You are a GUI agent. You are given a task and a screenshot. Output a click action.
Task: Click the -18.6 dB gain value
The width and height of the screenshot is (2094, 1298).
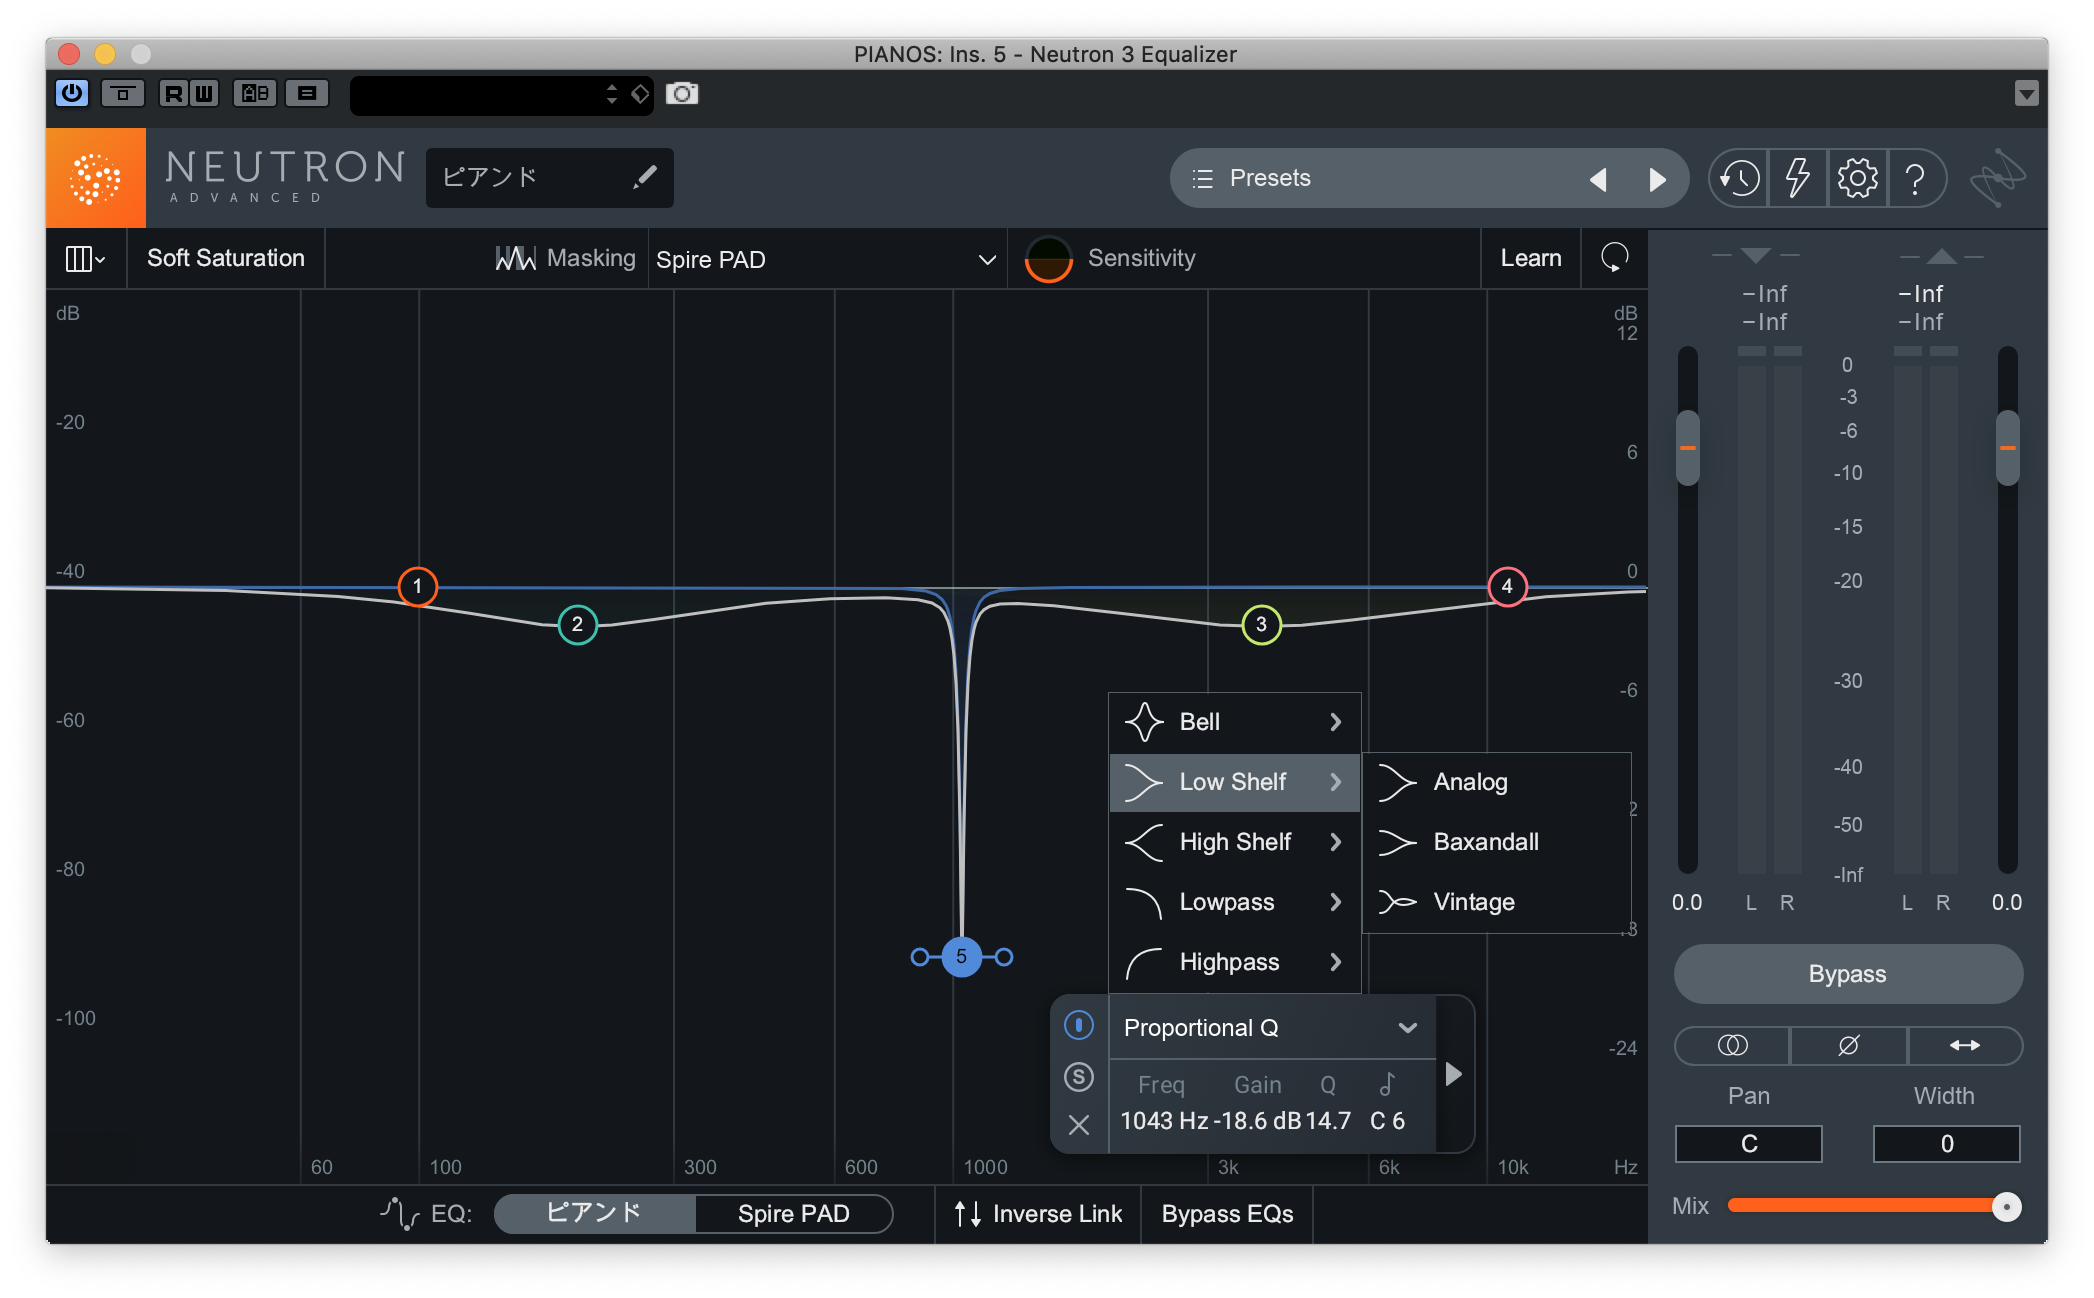click(x=1257, y=1121)
